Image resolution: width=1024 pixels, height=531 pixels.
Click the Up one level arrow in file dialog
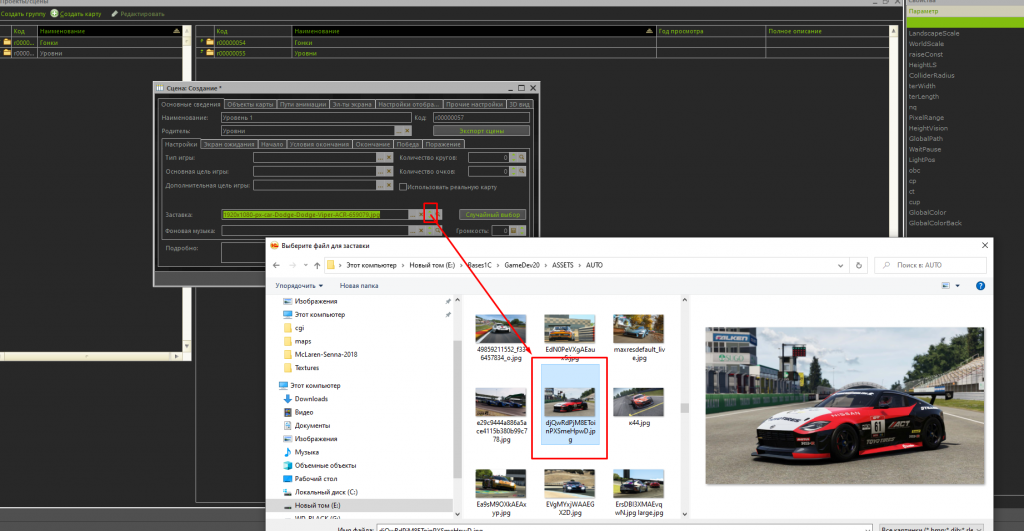point(315,265)
